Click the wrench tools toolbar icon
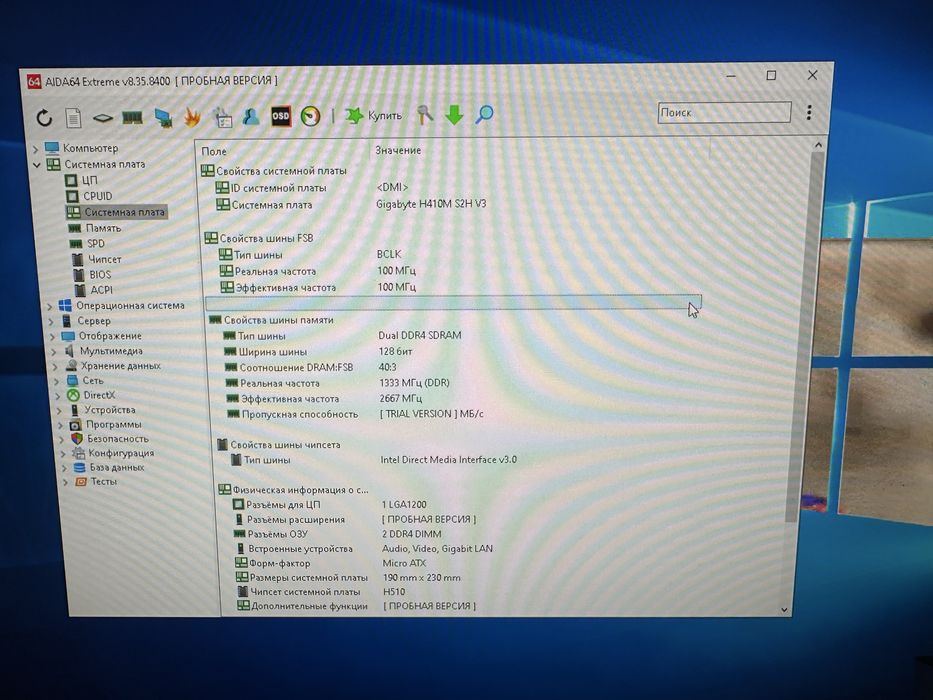 click(424, 114)
